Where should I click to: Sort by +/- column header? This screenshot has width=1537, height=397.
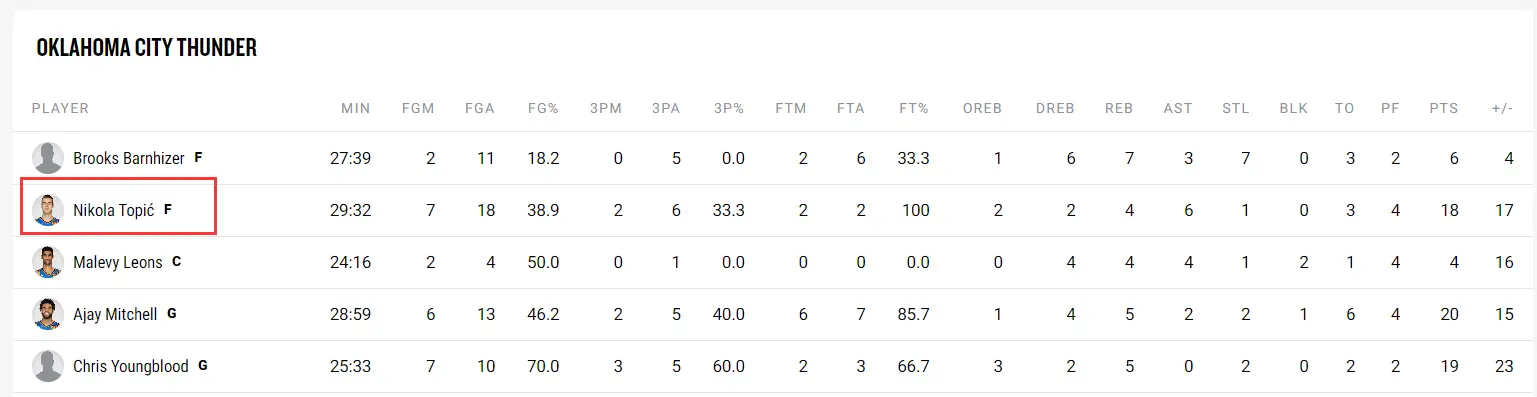pyautogui.click(x=1502, y=108)
